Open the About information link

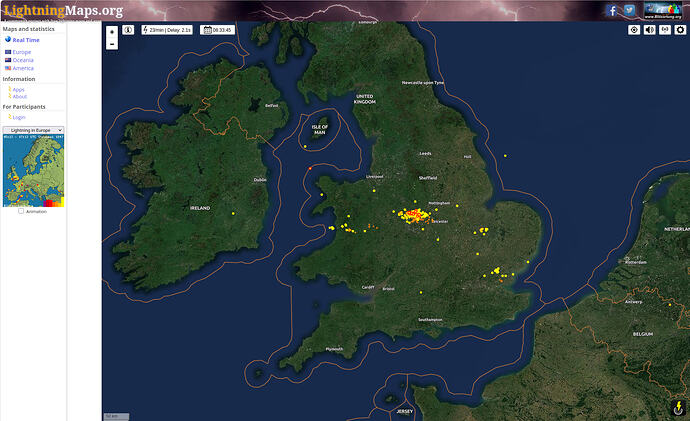[20, 96]
